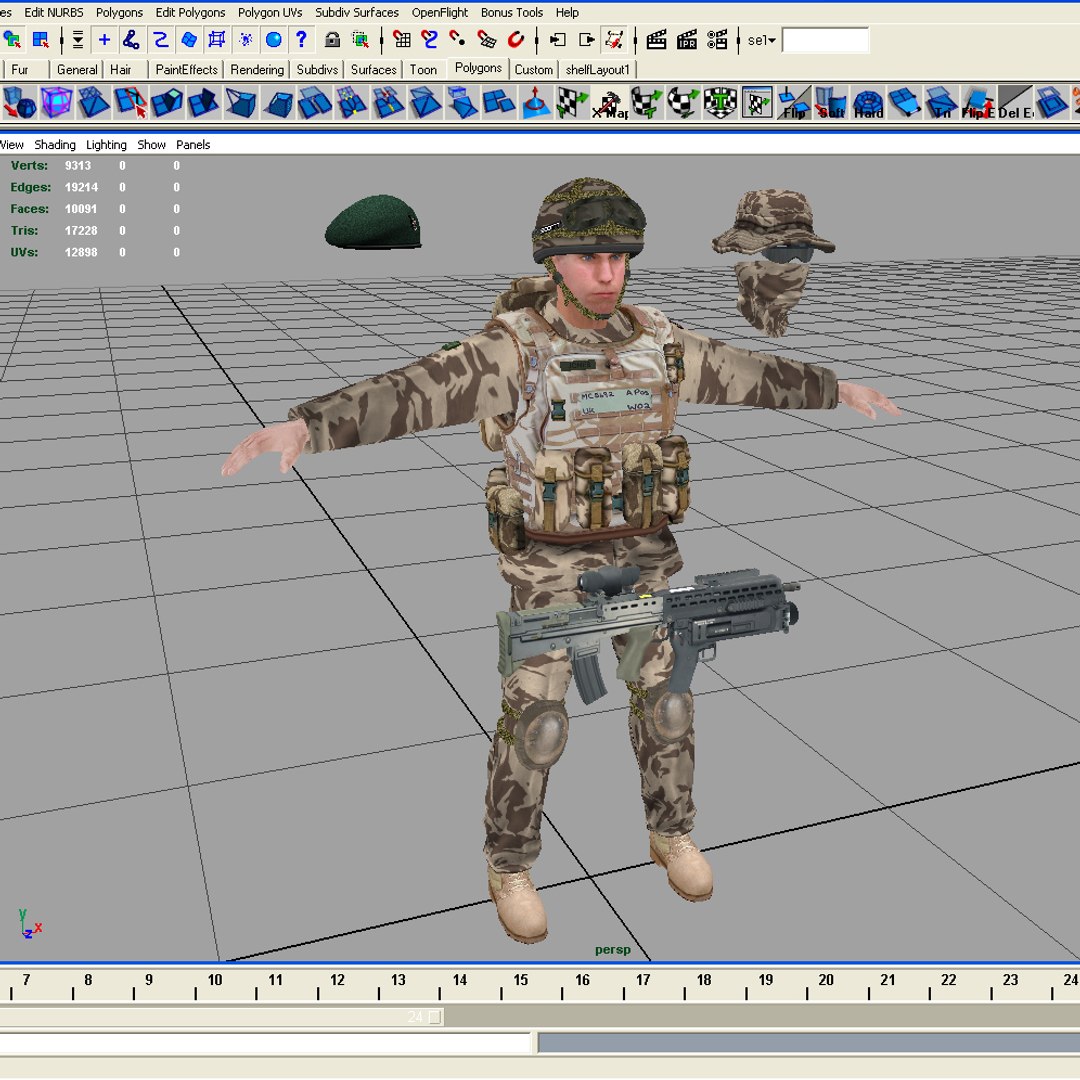
Task: Open the viewport Shading menu
Action: tap(55, 145)
